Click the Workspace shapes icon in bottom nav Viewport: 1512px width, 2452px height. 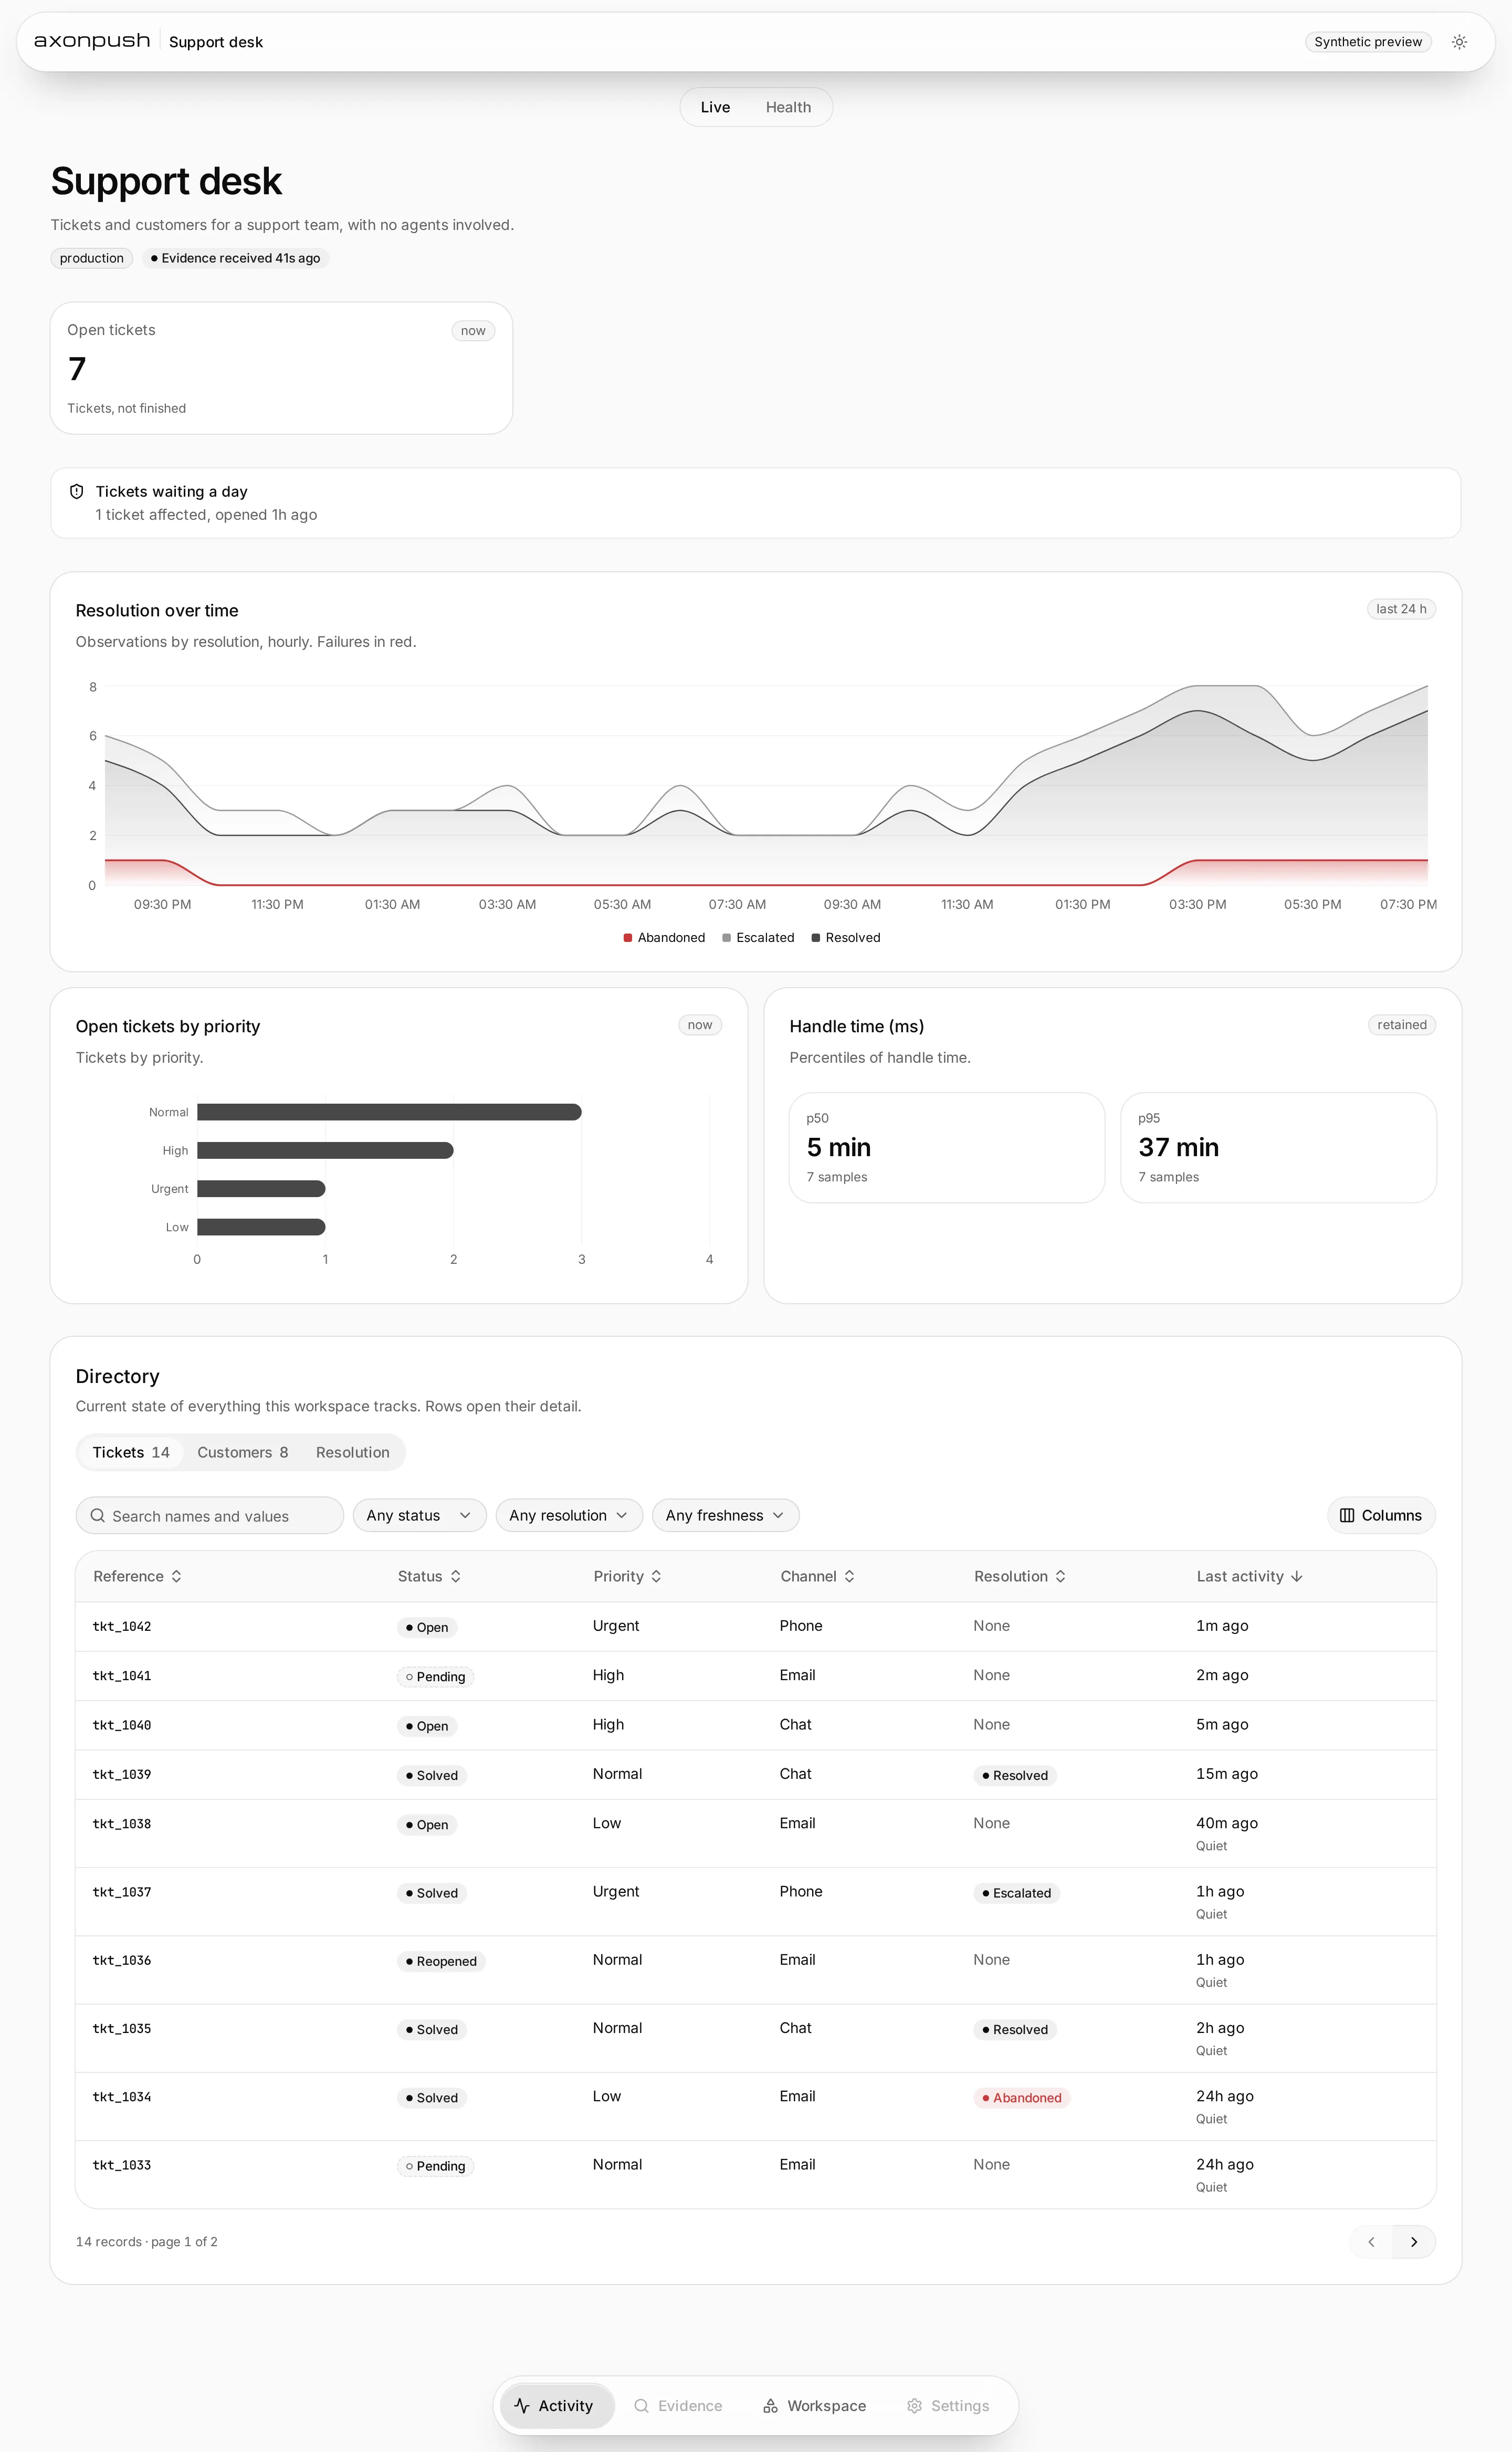click(771, 2405)
